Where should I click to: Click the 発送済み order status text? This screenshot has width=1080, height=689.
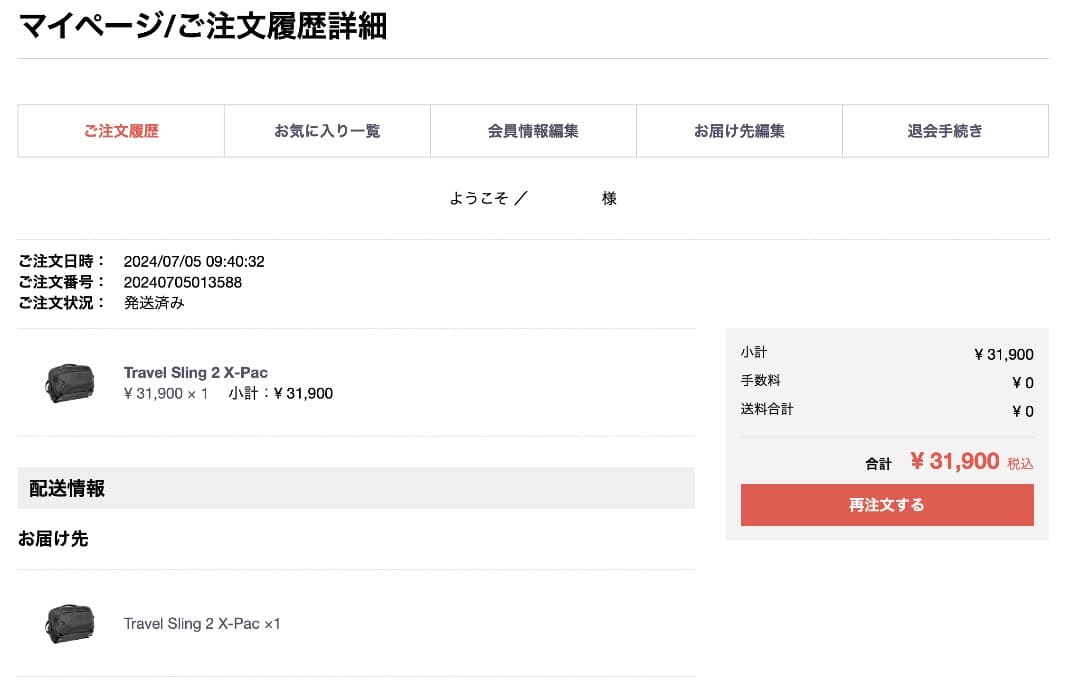pyautogui.click(x=153, y=302)
